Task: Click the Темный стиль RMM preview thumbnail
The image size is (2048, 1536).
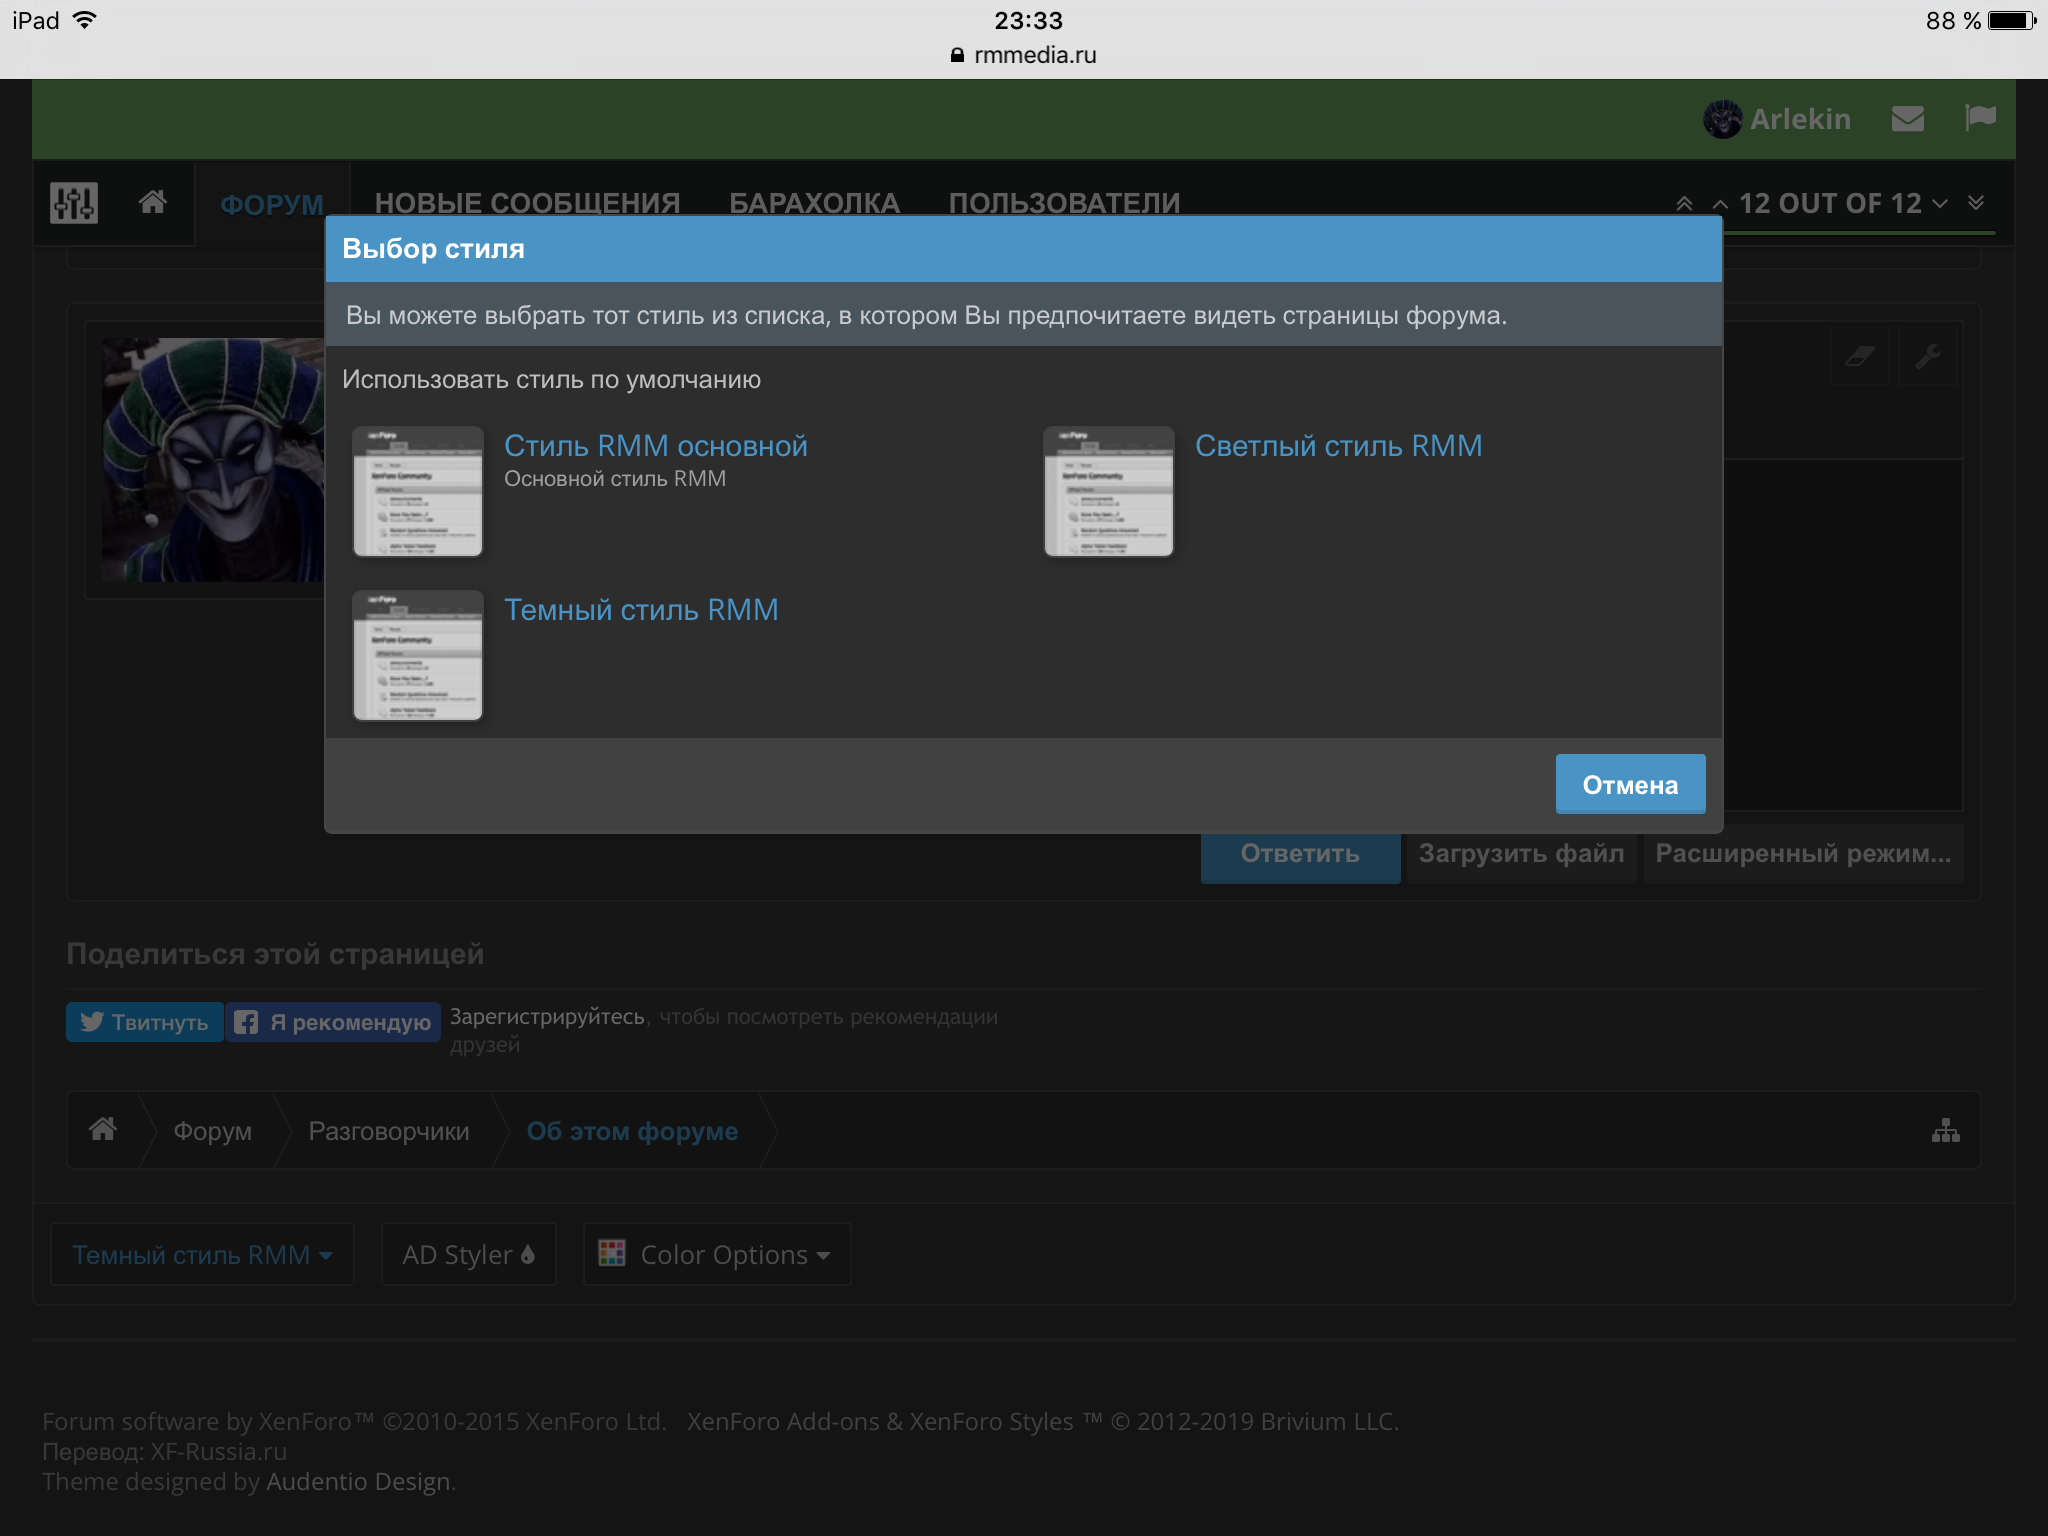Action: [418, 655]
